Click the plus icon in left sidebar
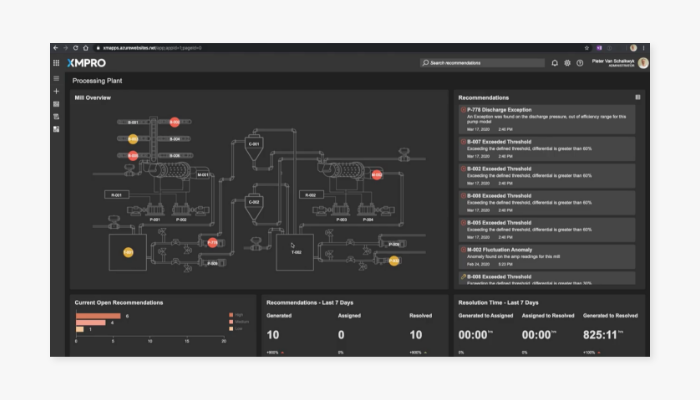 (x=56, y=91)
